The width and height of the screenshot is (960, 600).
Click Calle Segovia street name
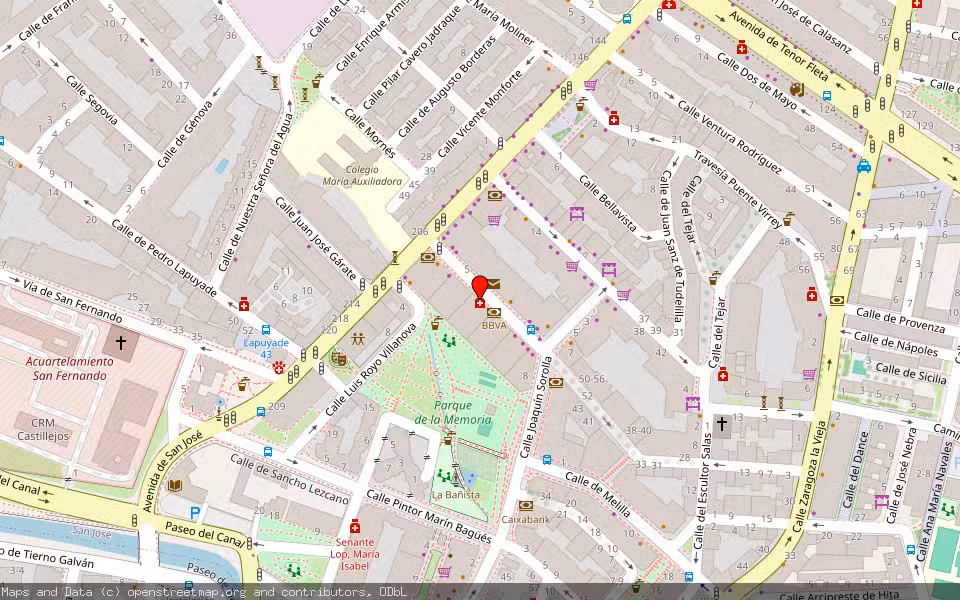click(x=92, y=100)
